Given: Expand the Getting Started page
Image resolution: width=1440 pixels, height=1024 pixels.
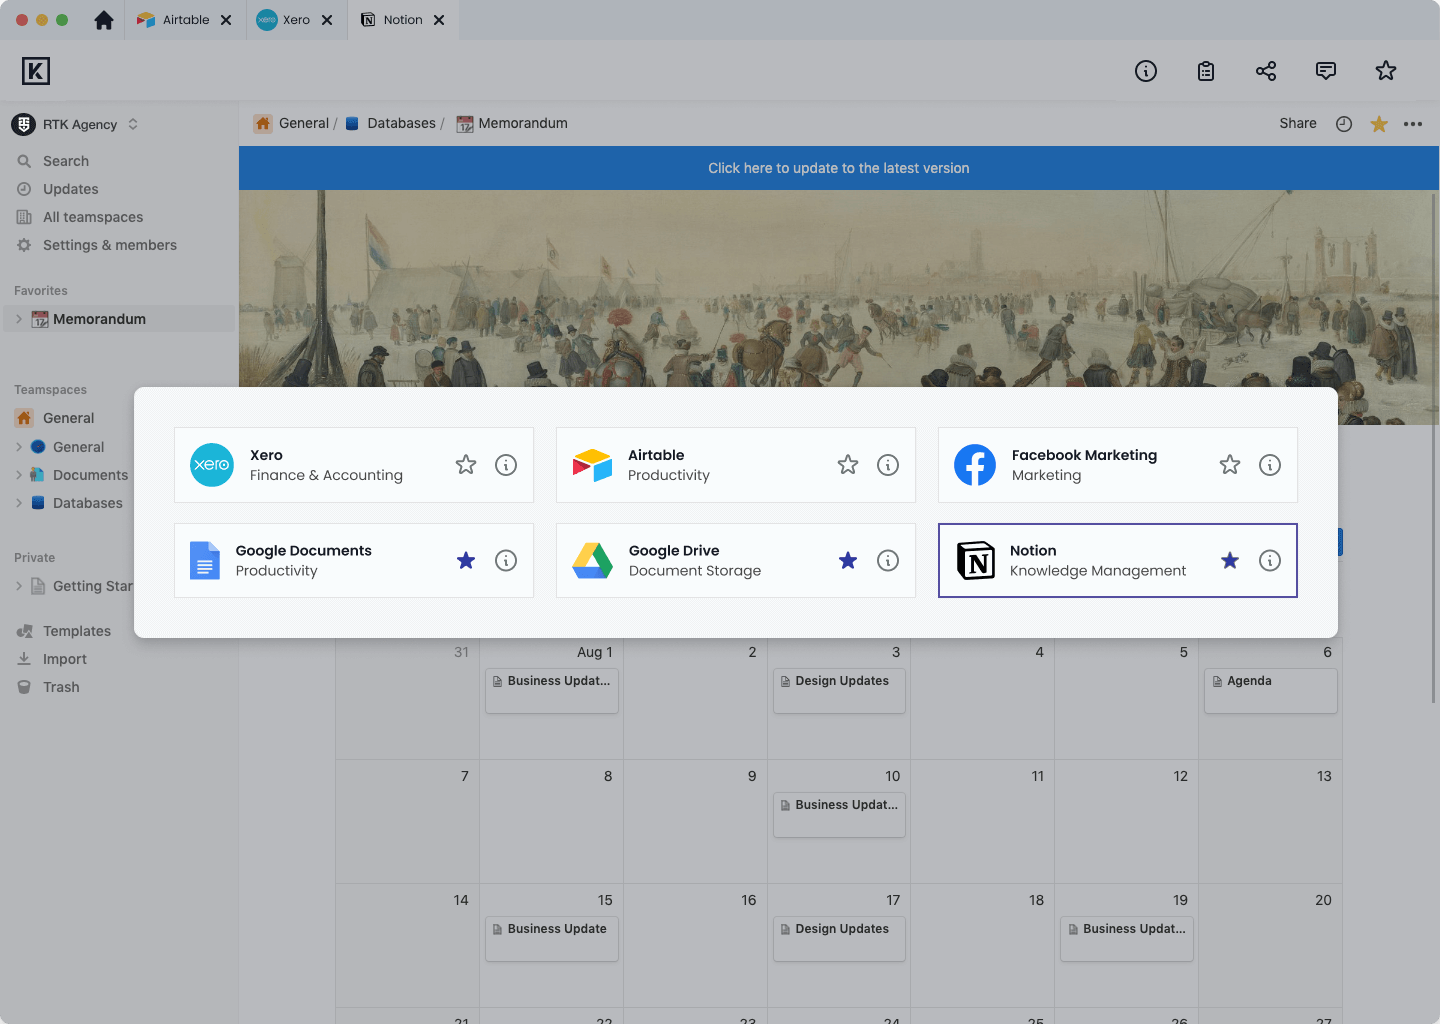Looking at the screenshot, I should tap(19, 587).
